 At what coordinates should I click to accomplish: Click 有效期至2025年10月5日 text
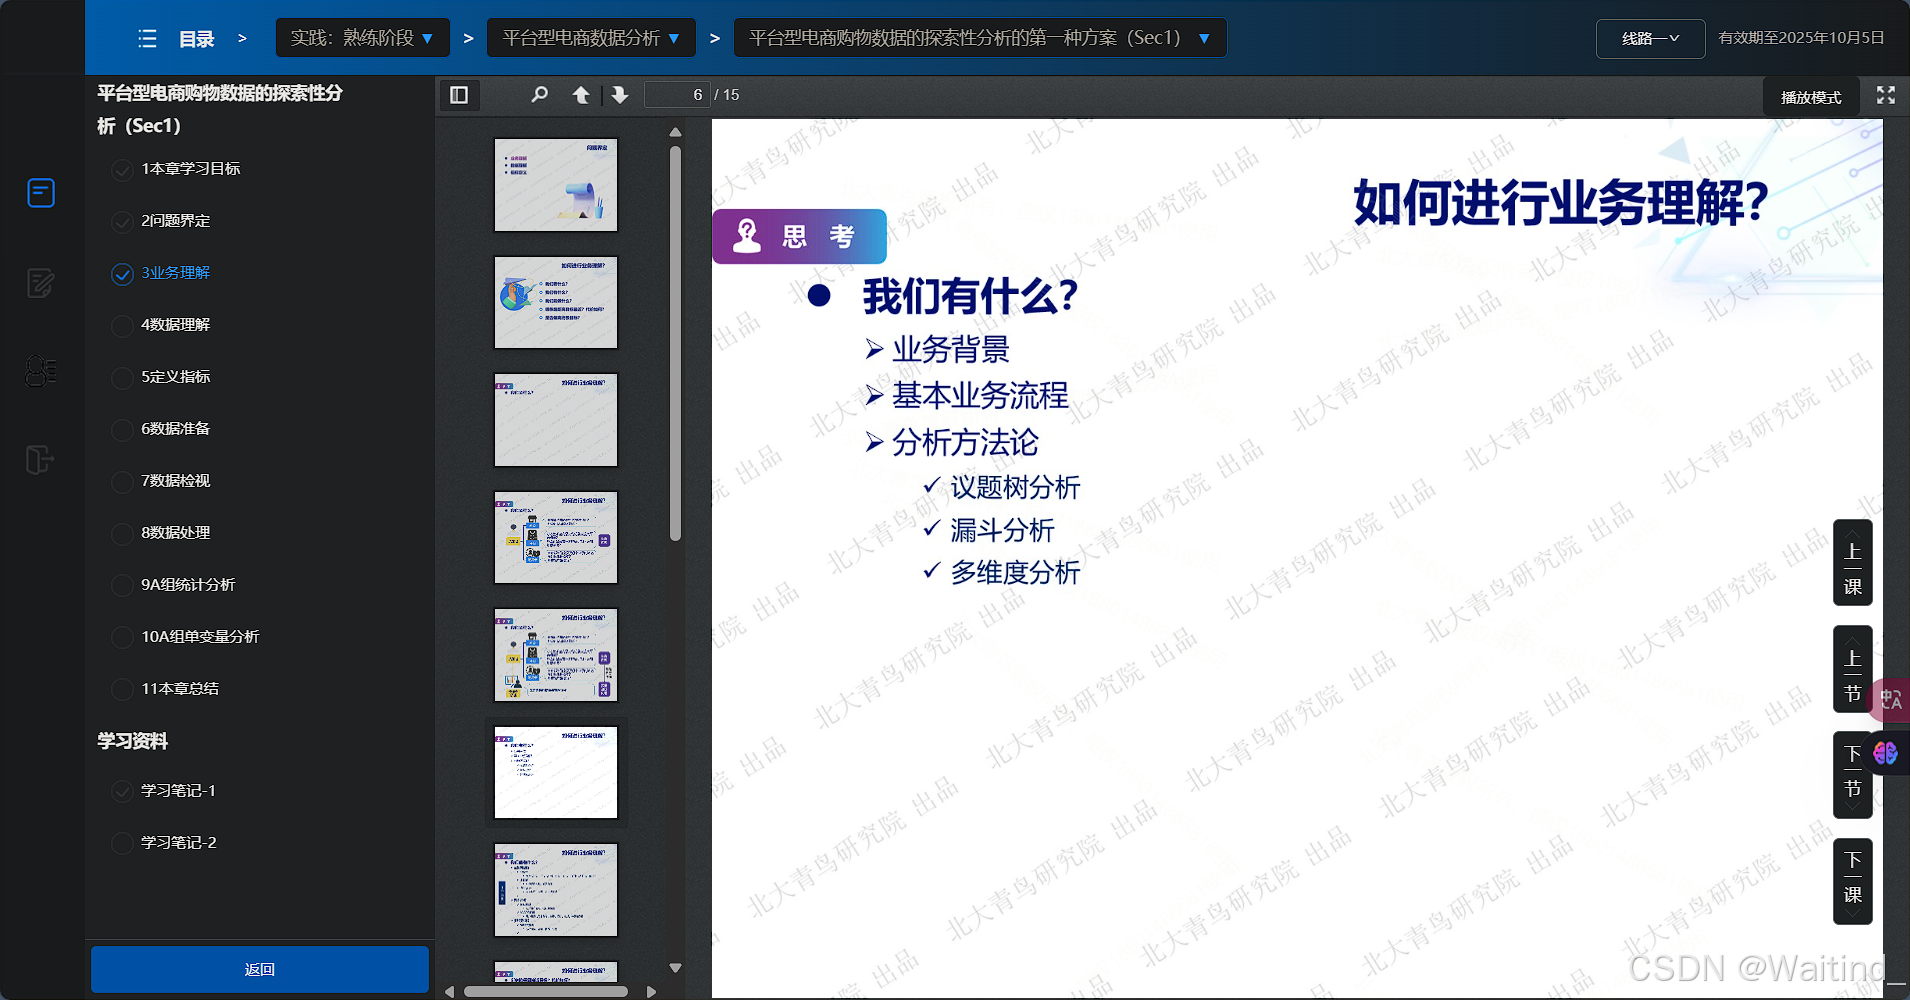[x=1801, y=38]
